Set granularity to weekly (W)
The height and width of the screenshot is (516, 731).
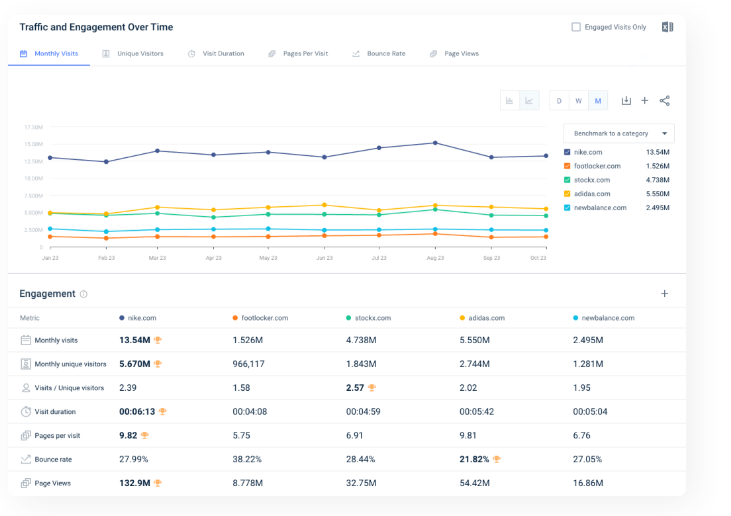click(579, 101)
